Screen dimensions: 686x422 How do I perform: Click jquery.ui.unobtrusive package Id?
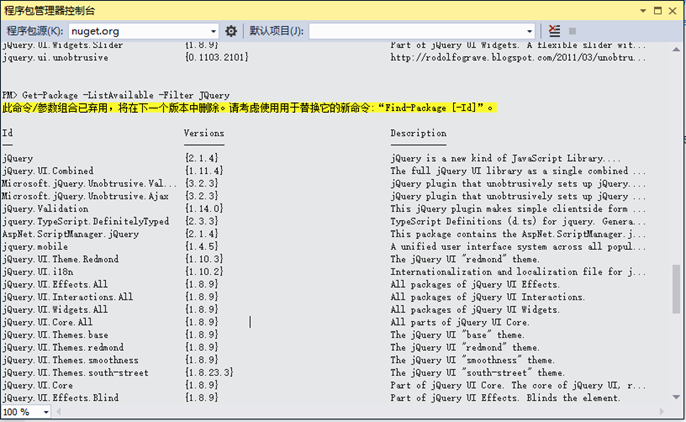click(55, 58)
